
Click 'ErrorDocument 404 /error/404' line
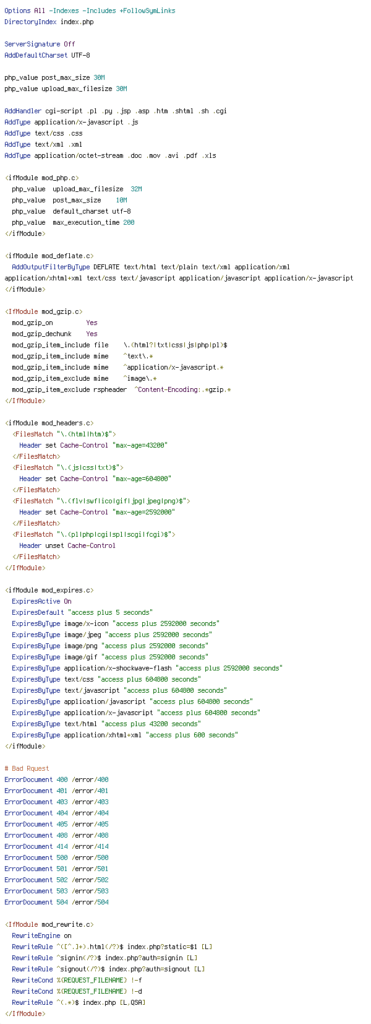[x=56, y=813]
